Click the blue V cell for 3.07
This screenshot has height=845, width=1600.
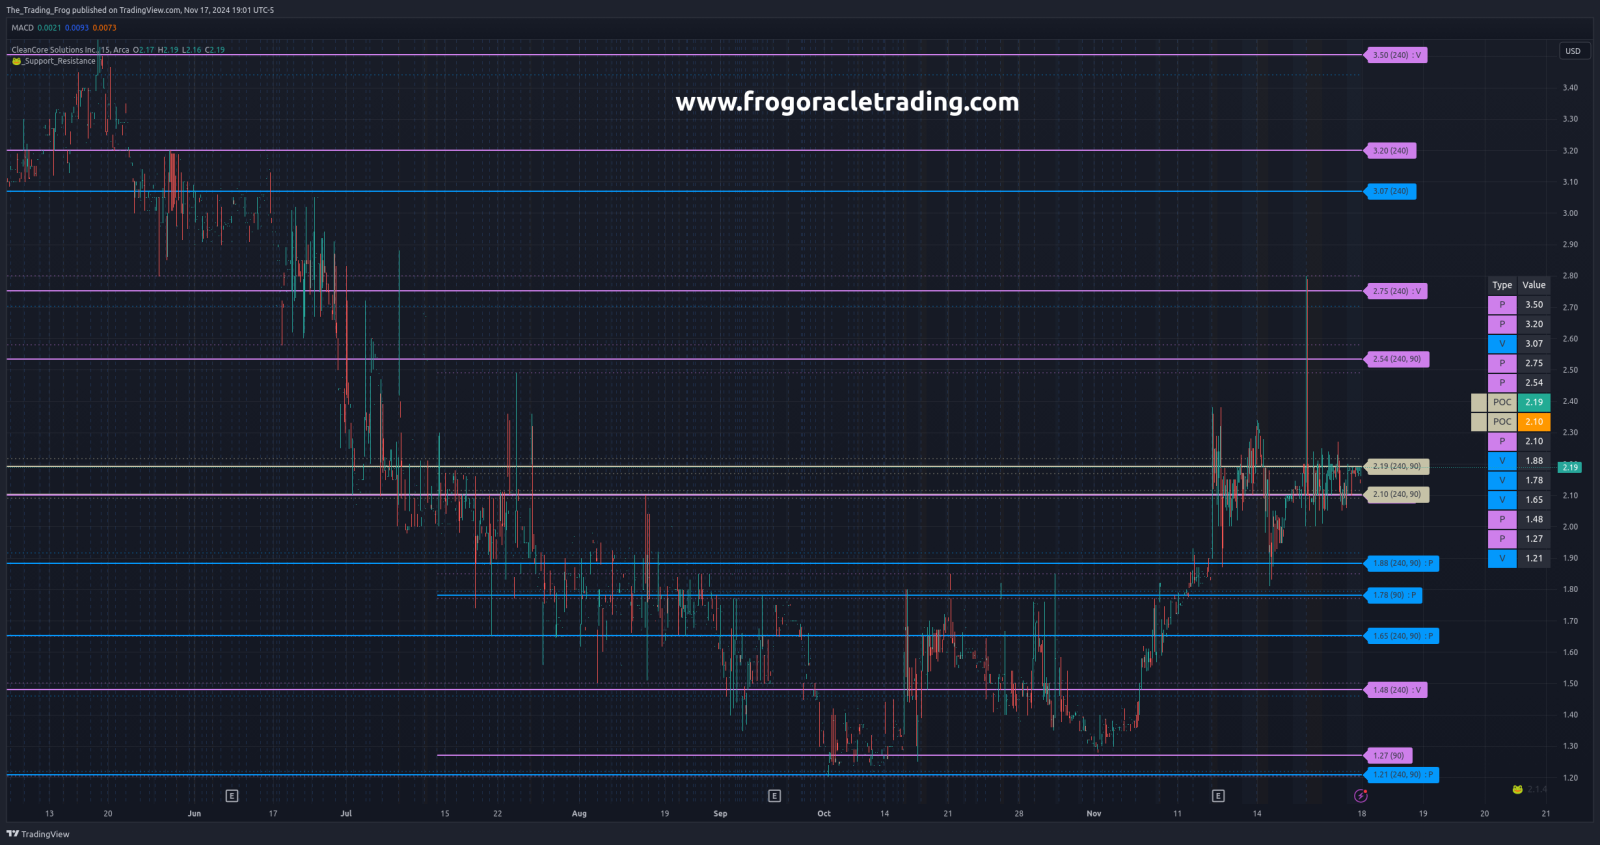[x=1502, y=344]
